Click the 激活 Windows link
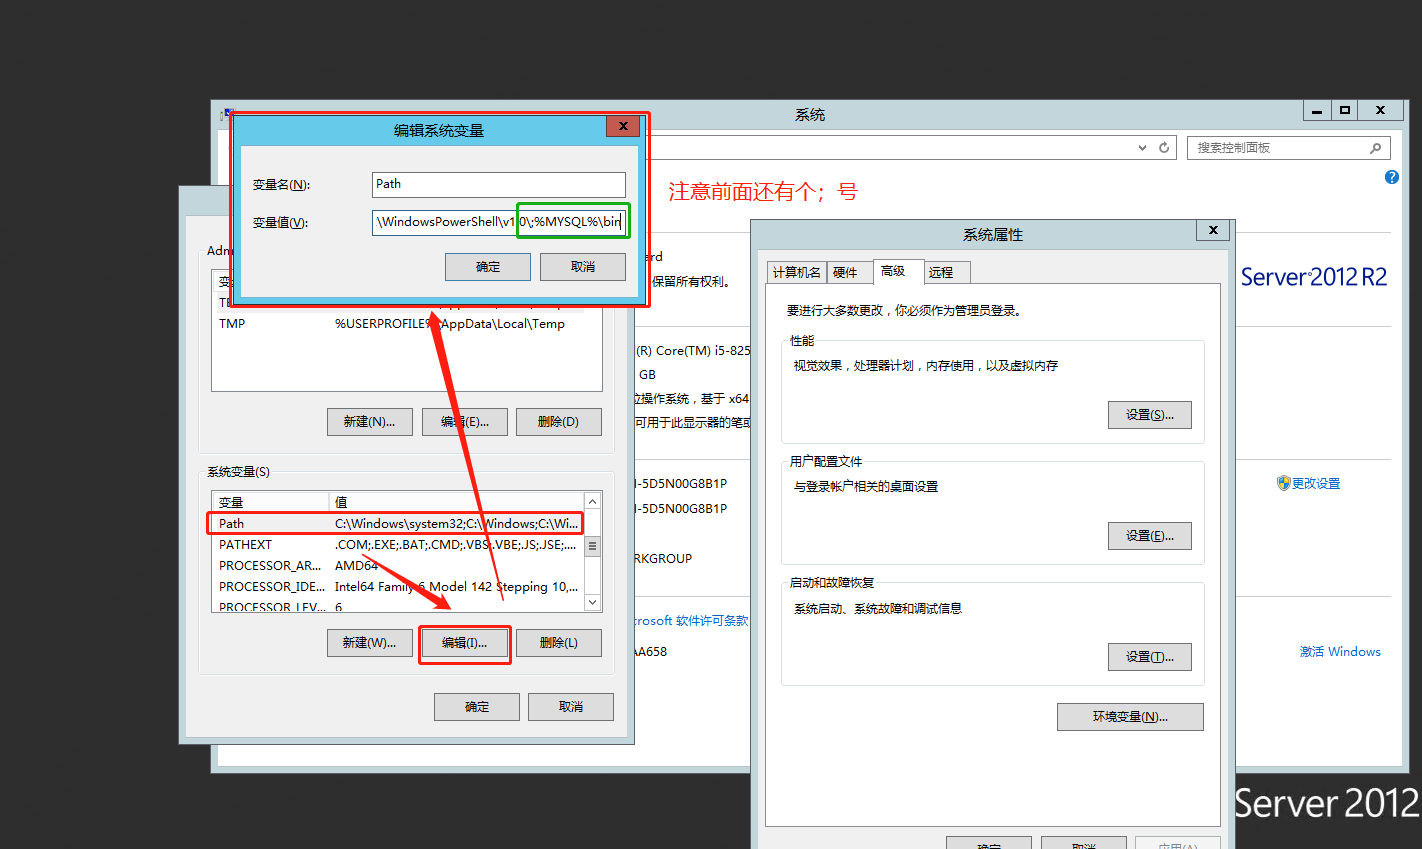The width and height of the screenshot is (1422, 849). click(x=1340, y=651)
